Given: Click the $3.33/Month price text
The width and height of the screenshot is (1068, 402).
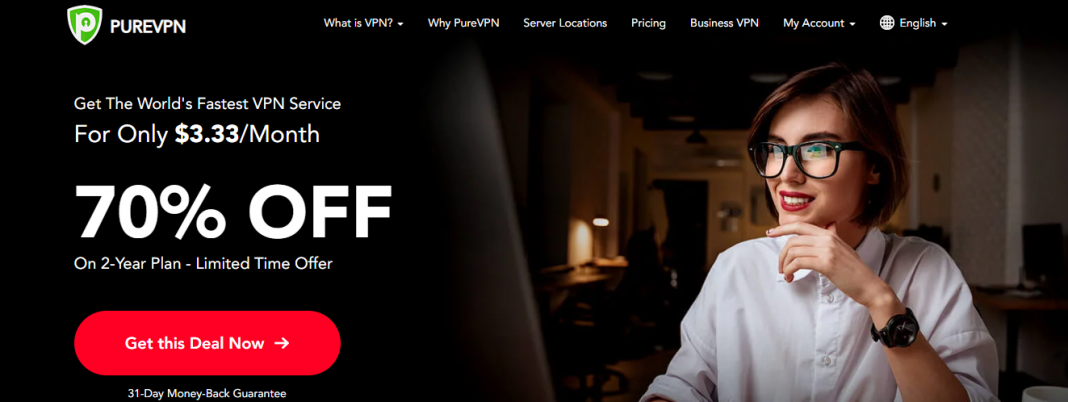Looking at the screenshot, I should [x=247, y=134].
